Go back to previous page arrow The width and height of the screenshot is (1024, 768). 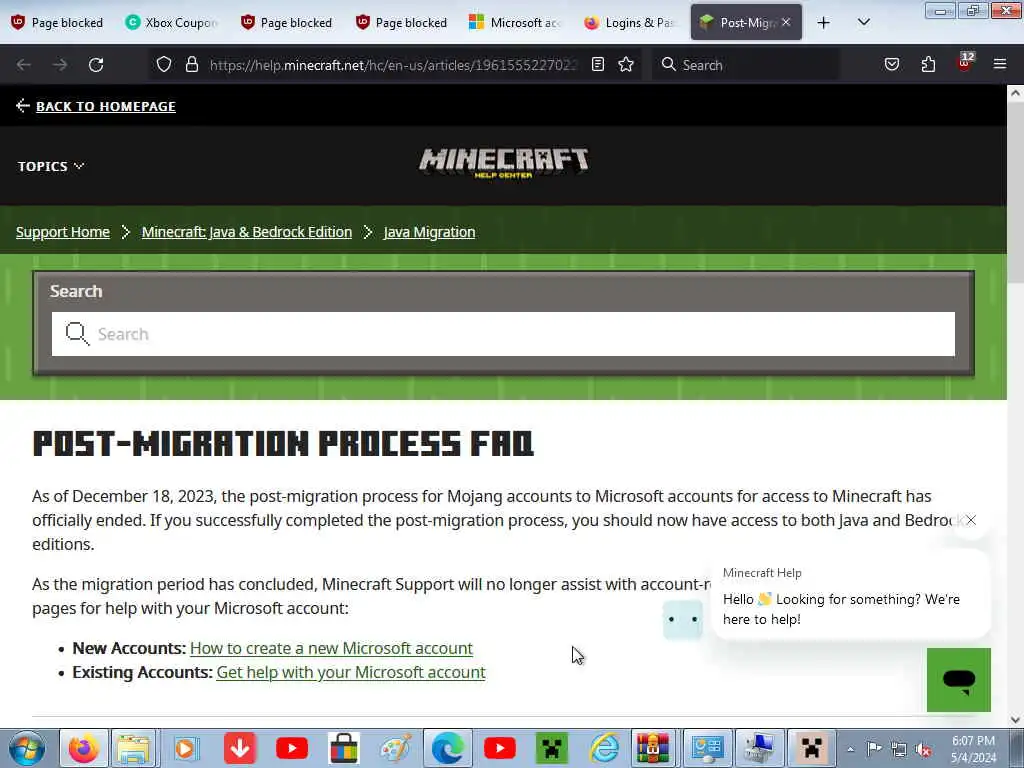24,65
